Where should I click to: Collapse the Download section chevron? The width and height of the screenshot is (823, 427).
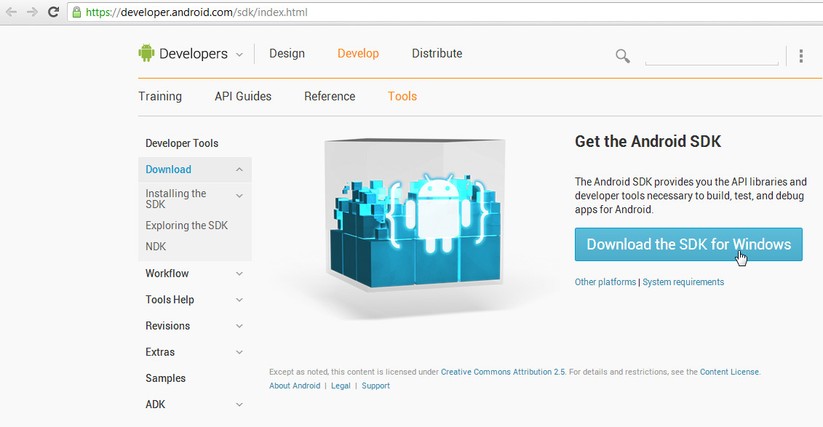point(239,169)
